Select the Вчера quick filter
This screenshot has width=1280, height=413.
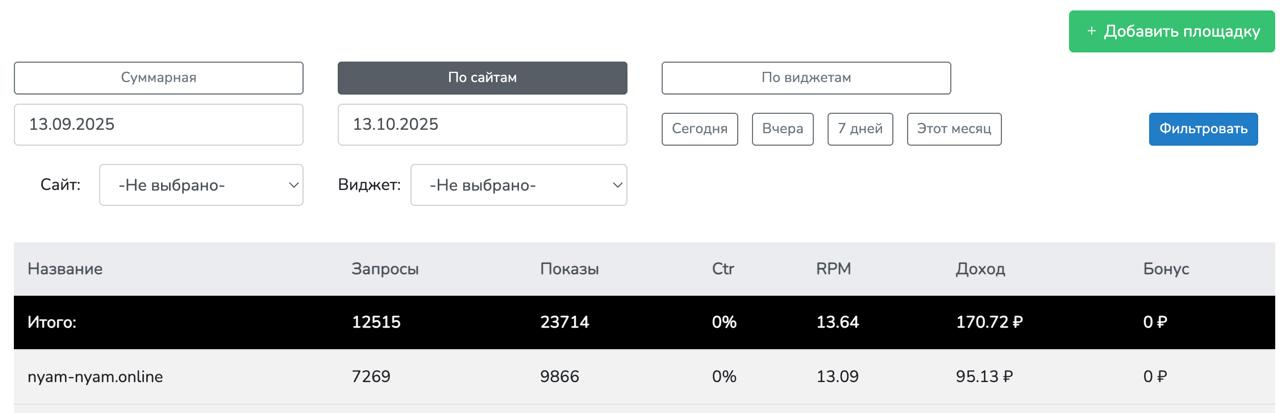782,129
